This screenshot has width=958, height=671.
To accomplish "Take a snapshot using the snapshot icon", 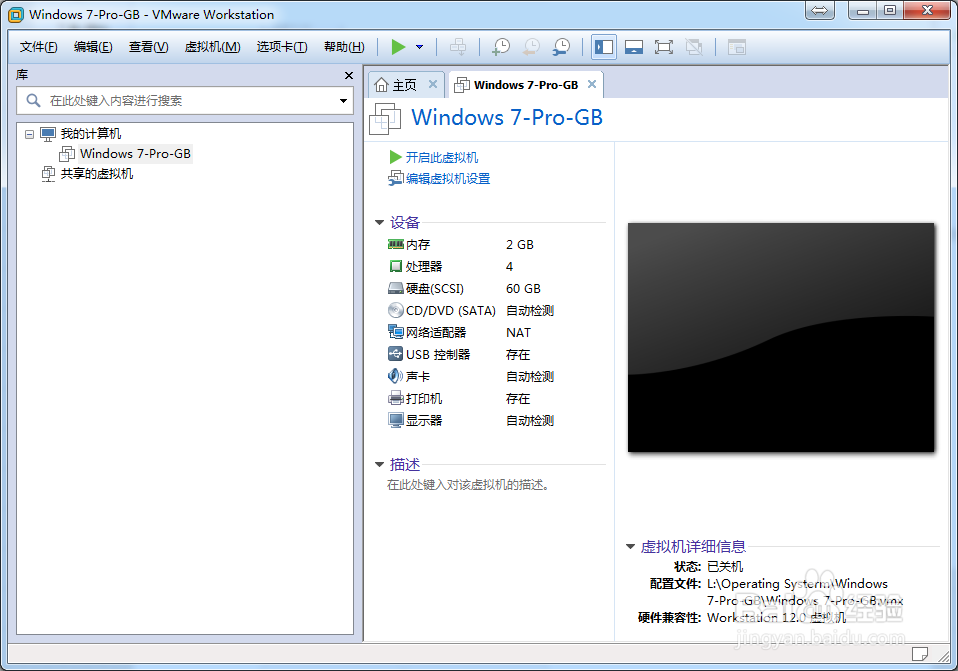I will [x=501, y=46].
